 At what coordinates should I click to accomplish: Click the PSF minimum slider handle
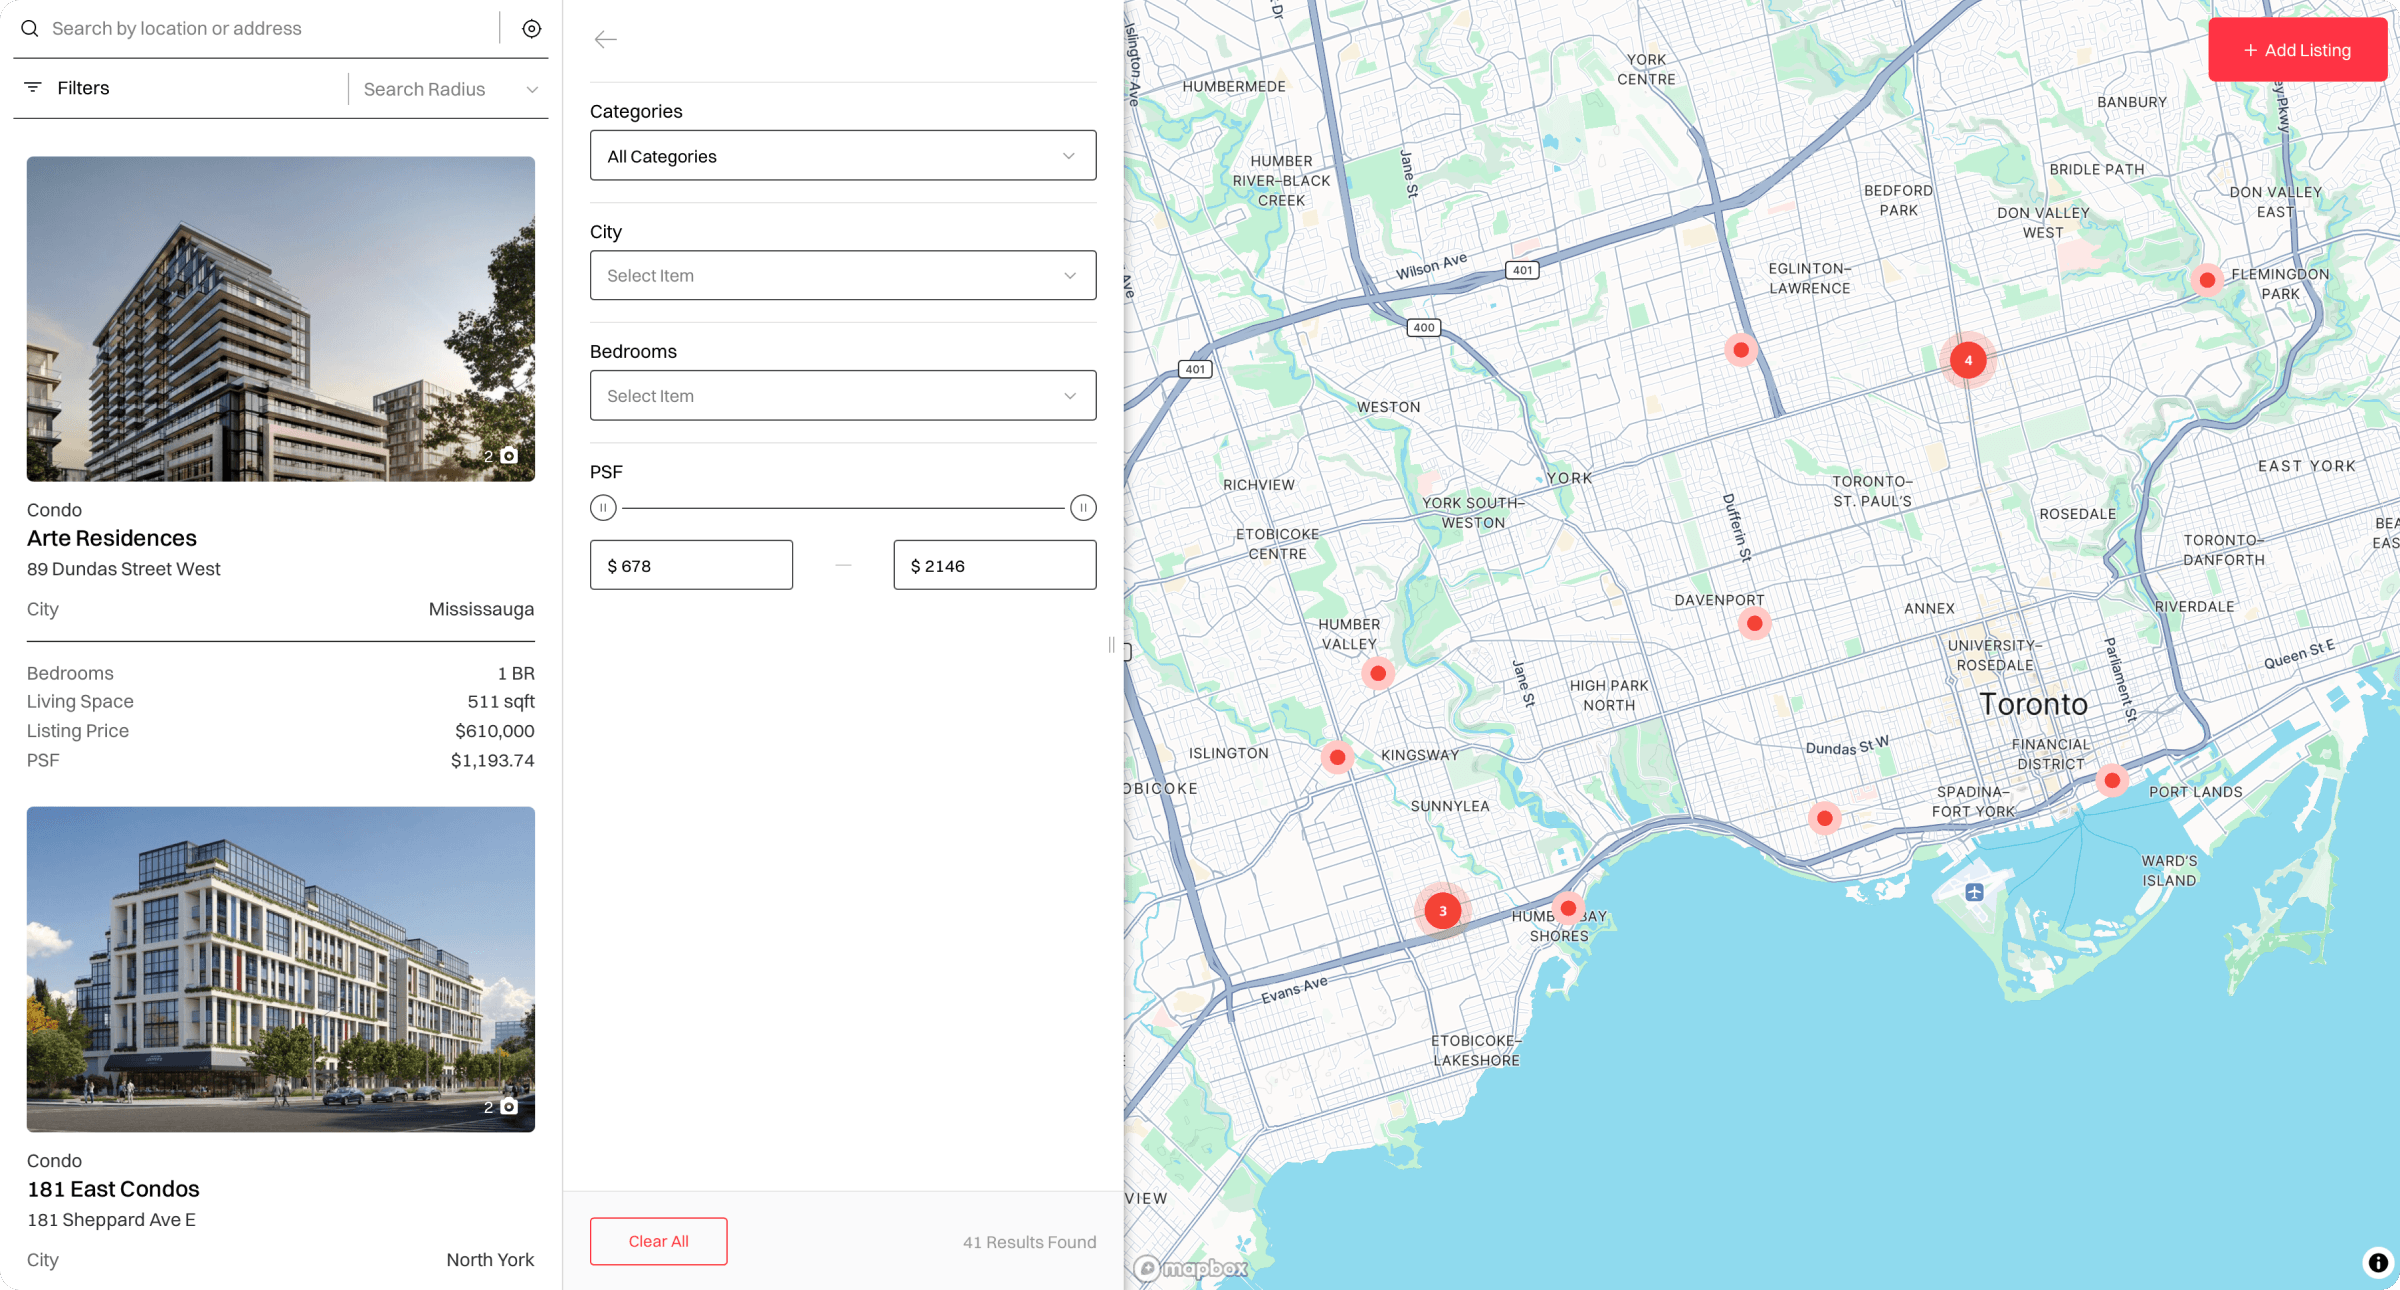click(x=603, y=508)
